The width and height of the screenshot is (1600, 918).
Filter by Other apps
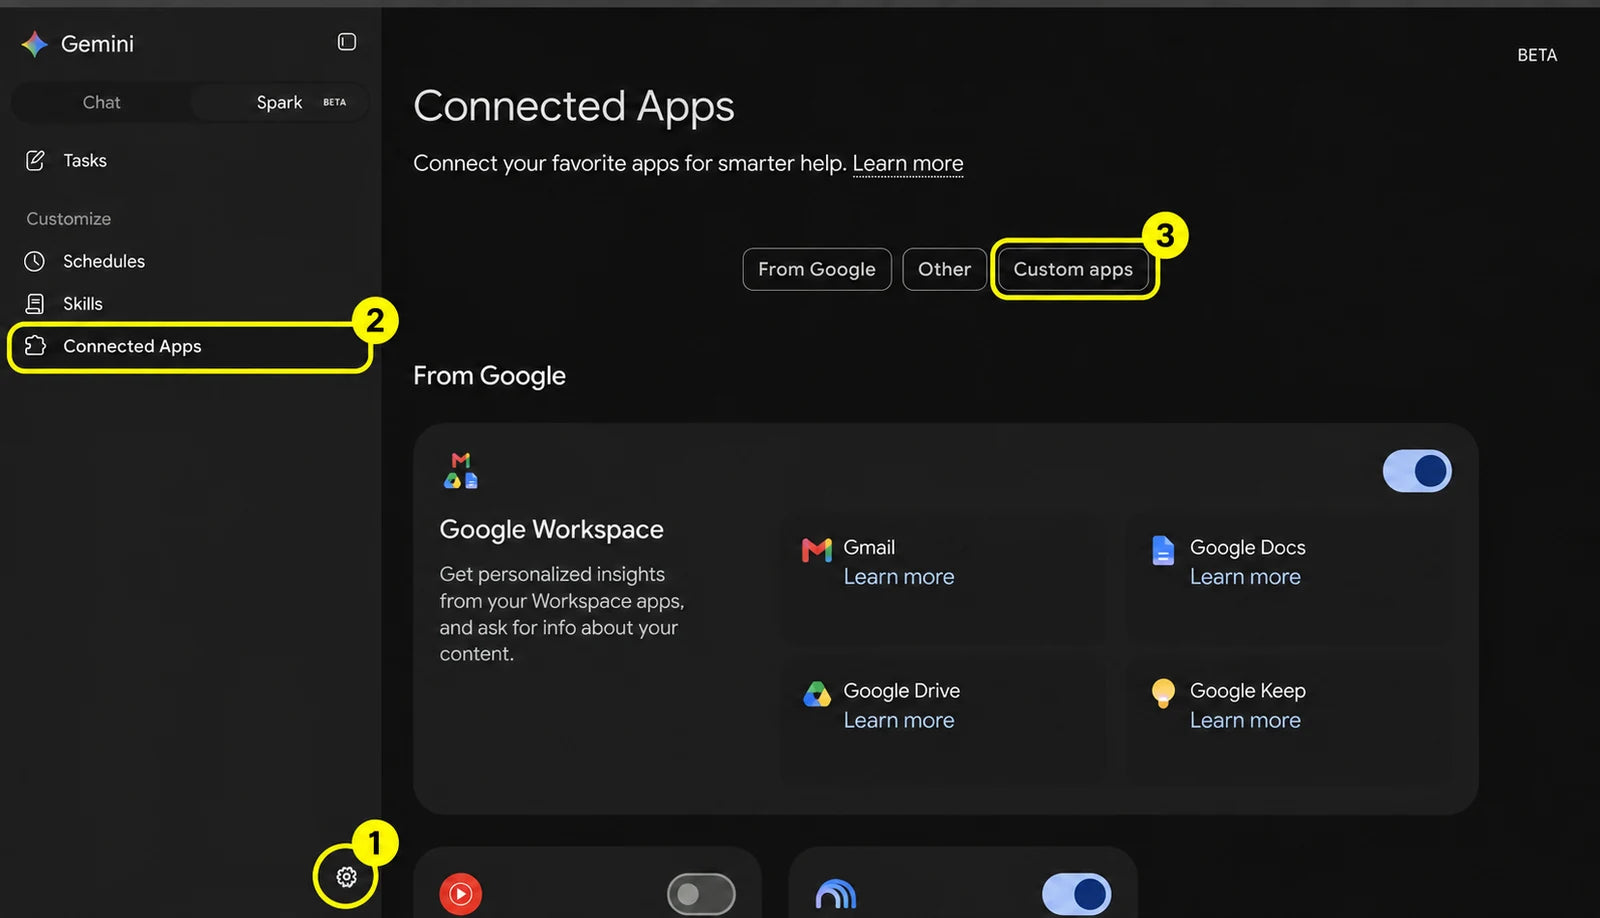click(x=944, y=269)
